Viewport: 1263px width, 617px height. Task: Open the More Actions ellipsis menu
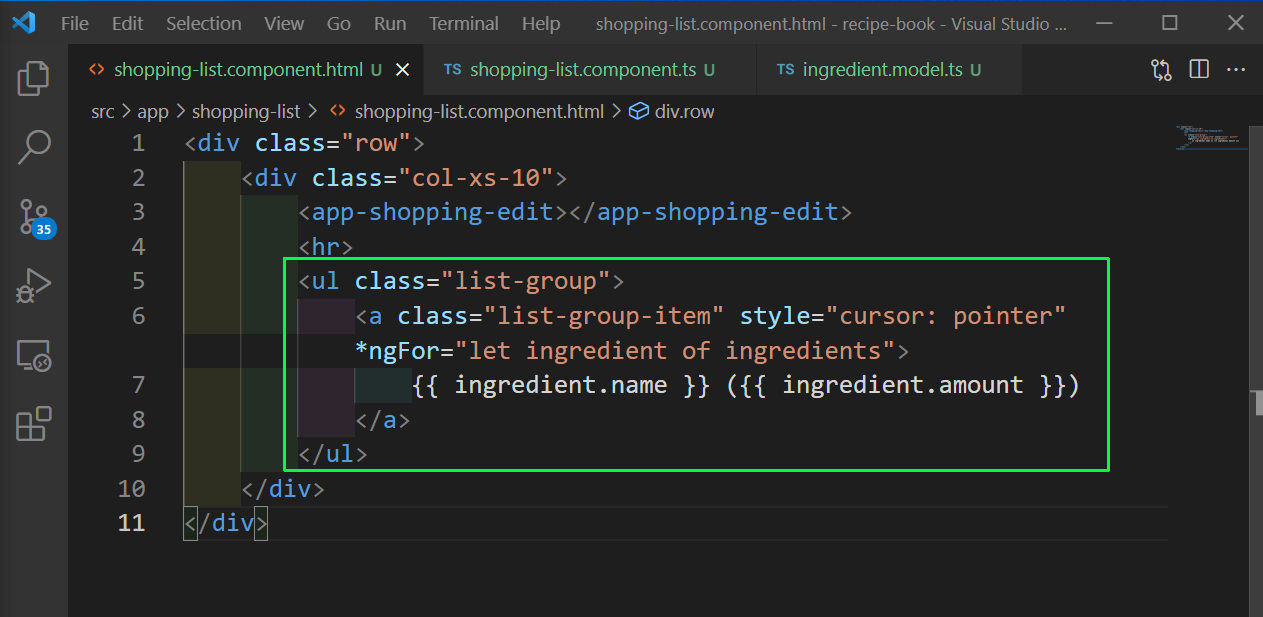click(x=1236, y=70)
